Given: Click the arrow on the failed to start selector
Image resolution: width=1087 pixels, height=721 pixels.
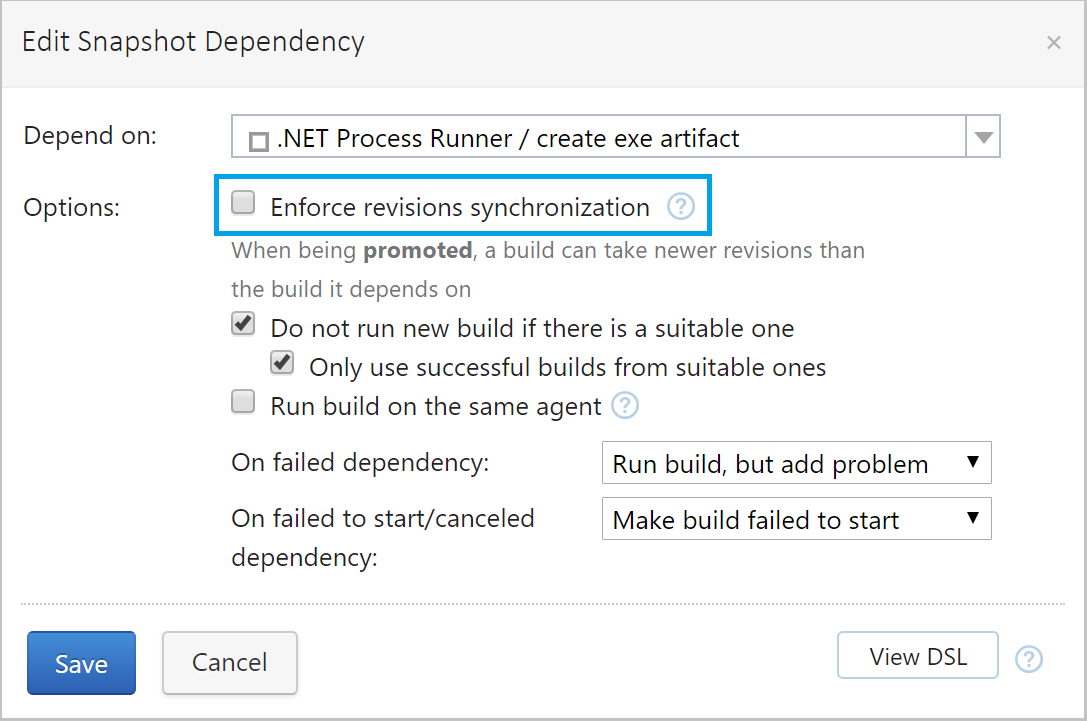Looking at the screenshot, I should [973, 518].
